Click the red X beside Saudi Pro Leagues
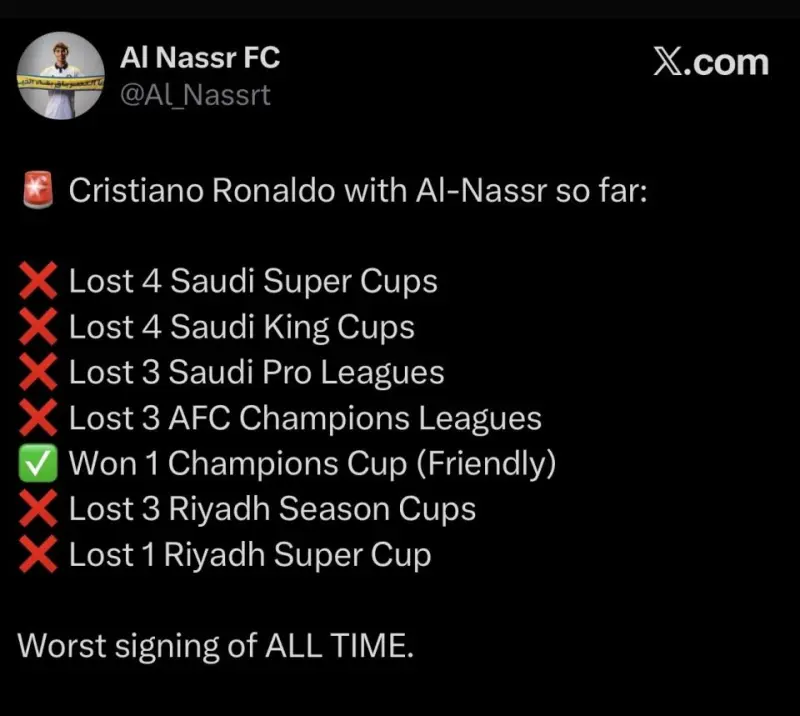This screenshot has width=800, height=716. (37, 373)
